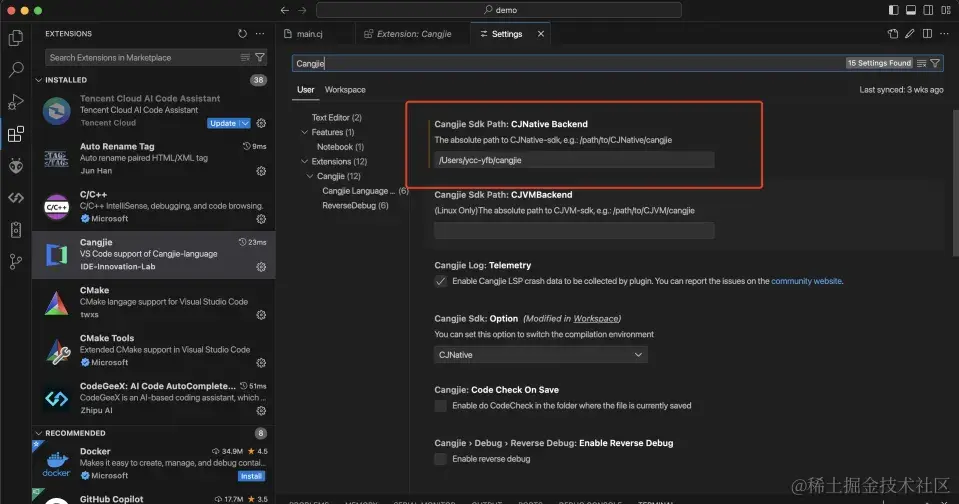Open Extensions panel more actions menu

click(x=260, y=34)
